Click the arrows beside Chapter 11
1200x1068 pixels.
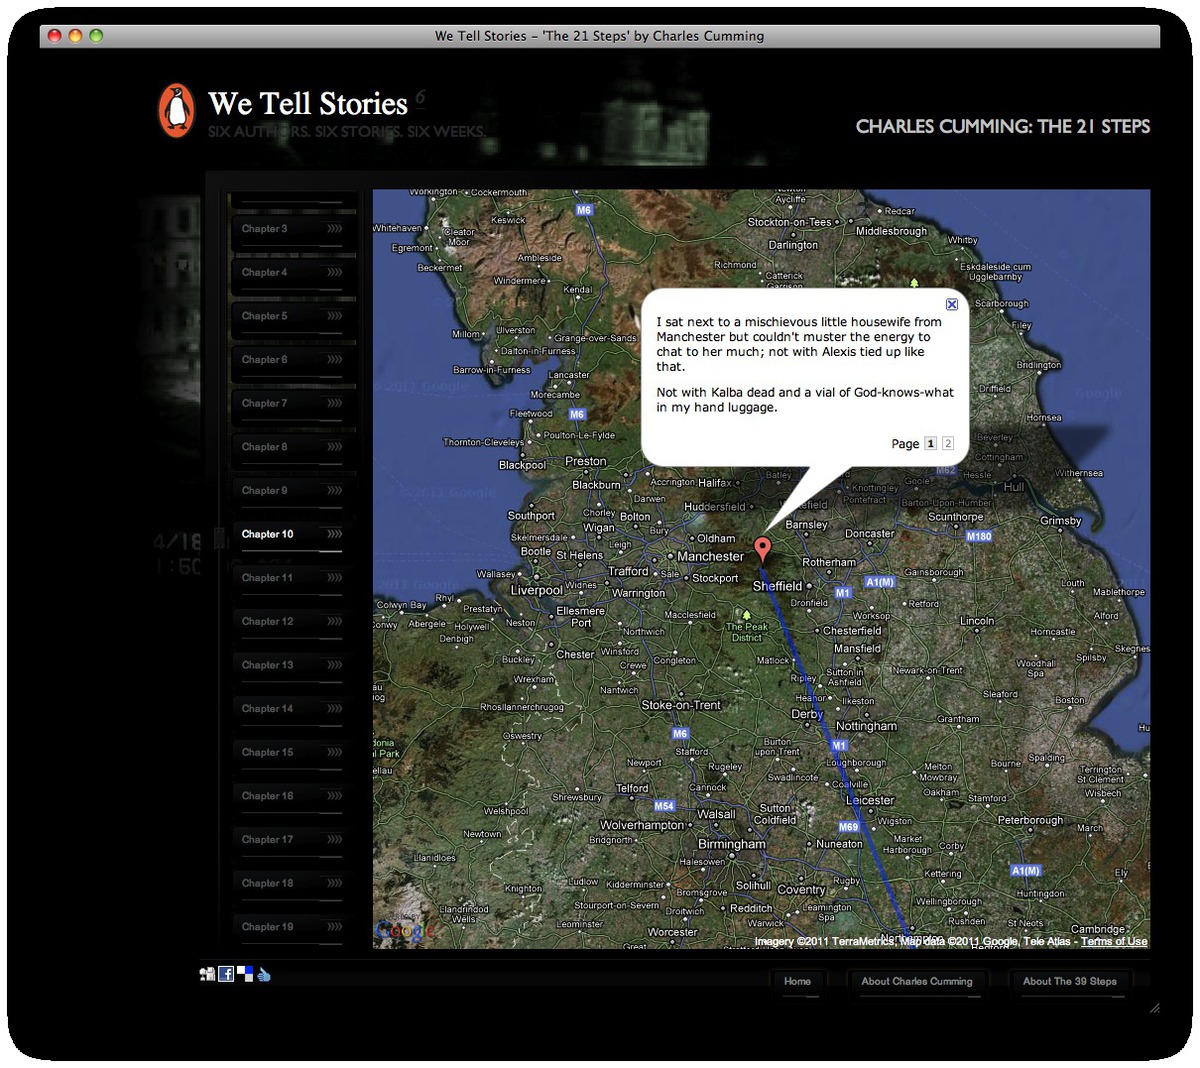click(335, 578)
